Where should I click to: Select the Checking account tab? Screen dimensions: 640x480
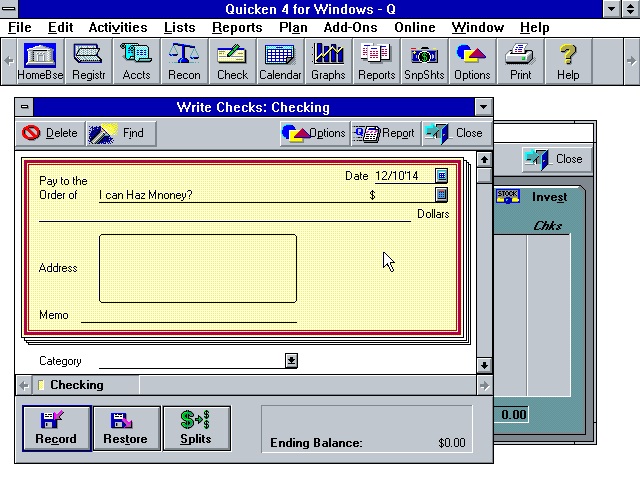click(86, 385)
